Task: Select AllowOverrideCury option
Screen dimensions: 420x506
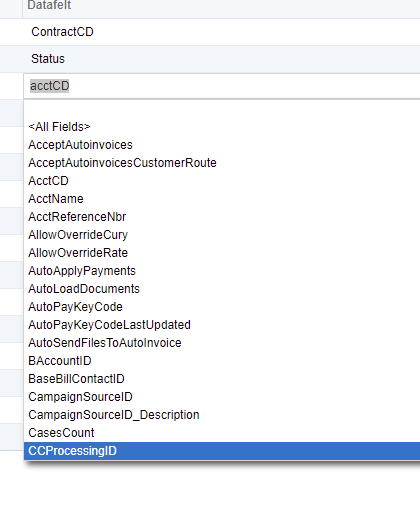Action: click(x=222, y=235)
